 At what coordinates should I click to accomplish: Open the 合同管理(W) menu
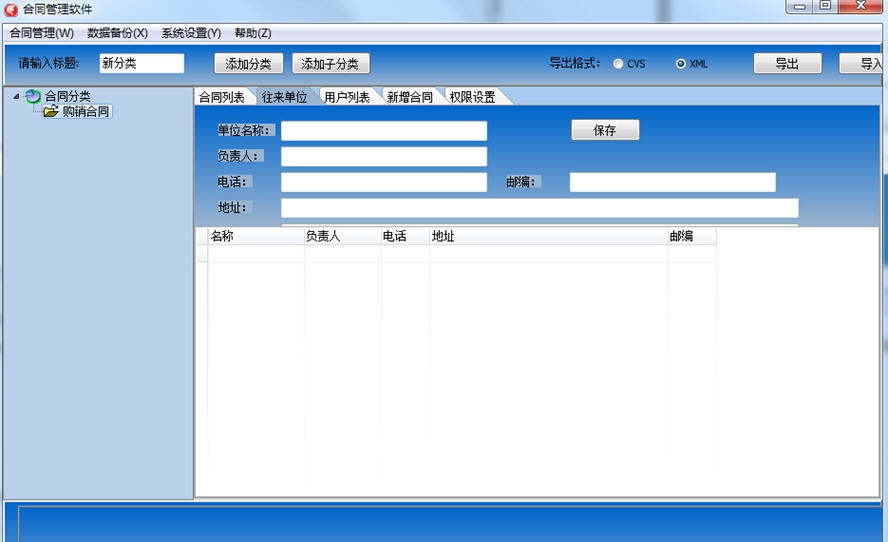coord(42,33)
